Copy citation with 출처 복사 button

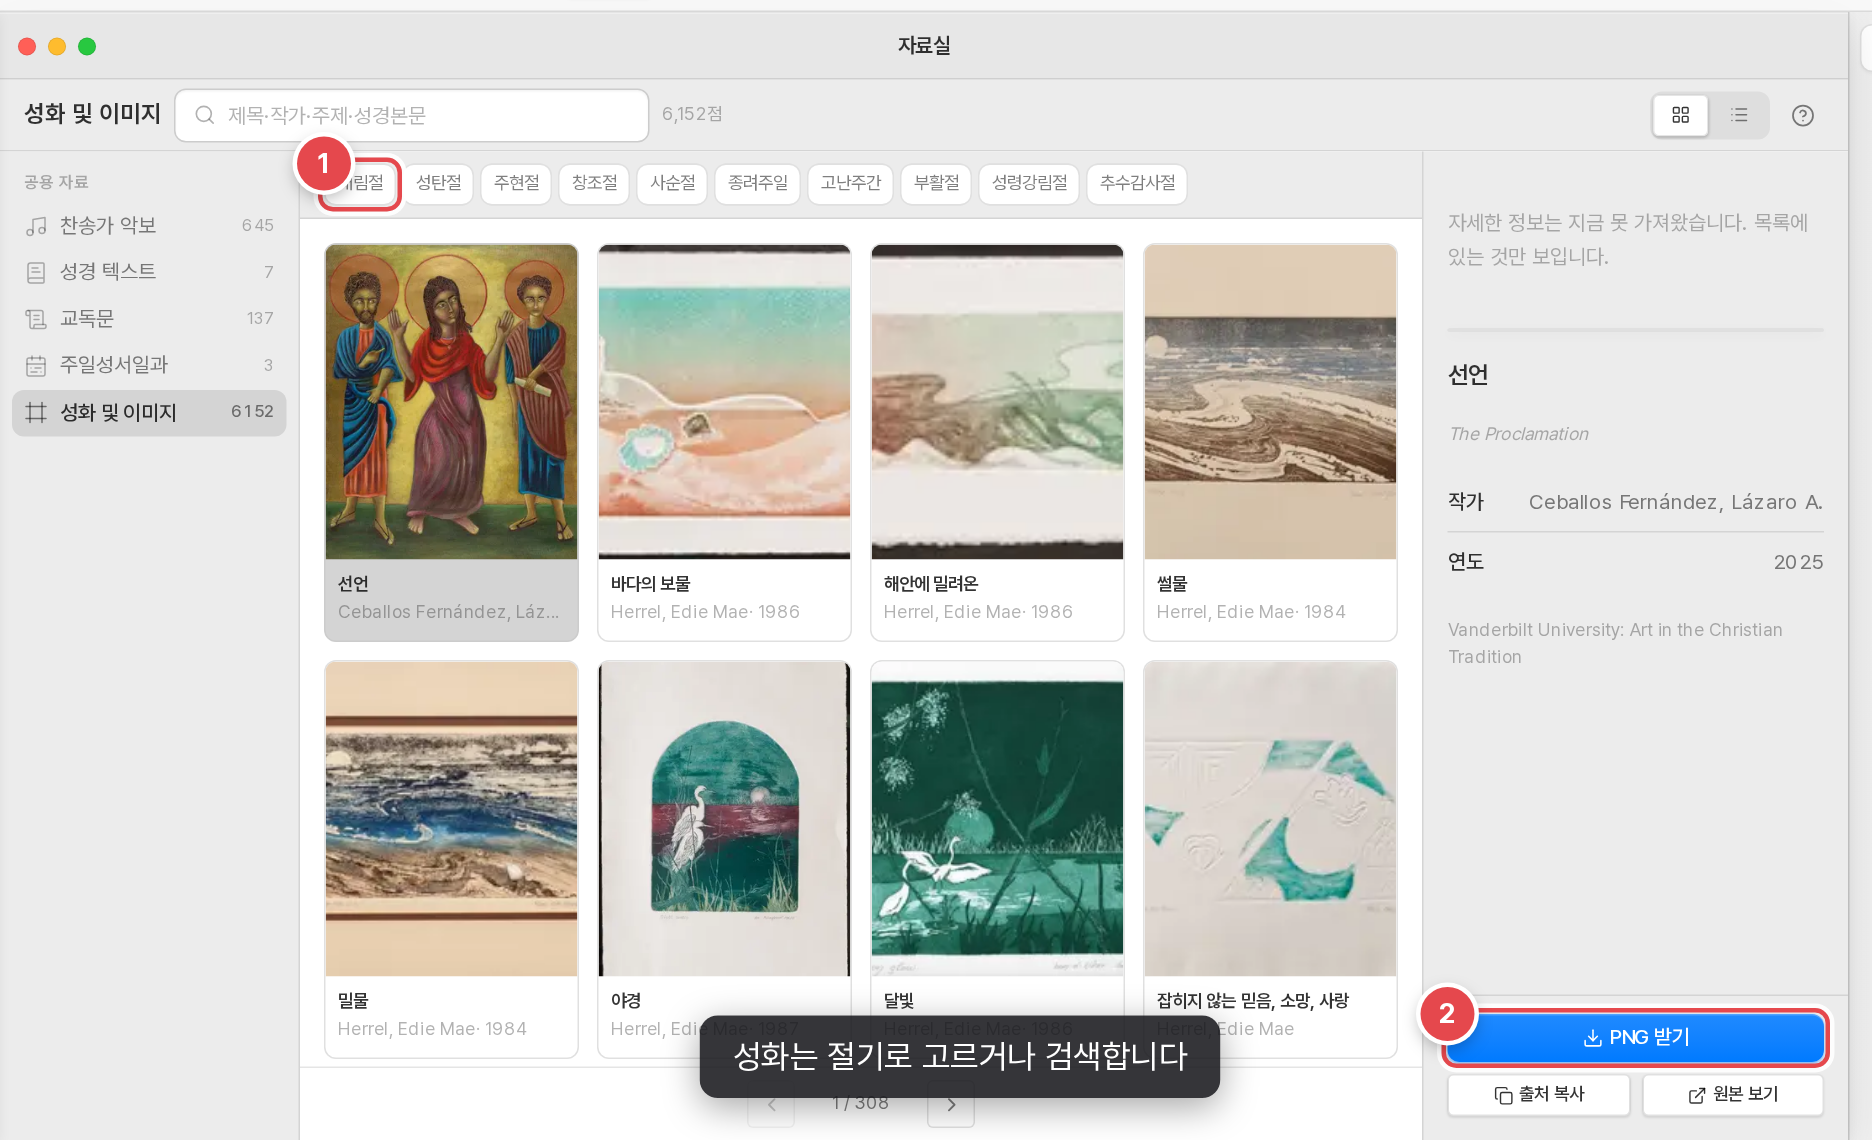click(x=1538, y=1095)
